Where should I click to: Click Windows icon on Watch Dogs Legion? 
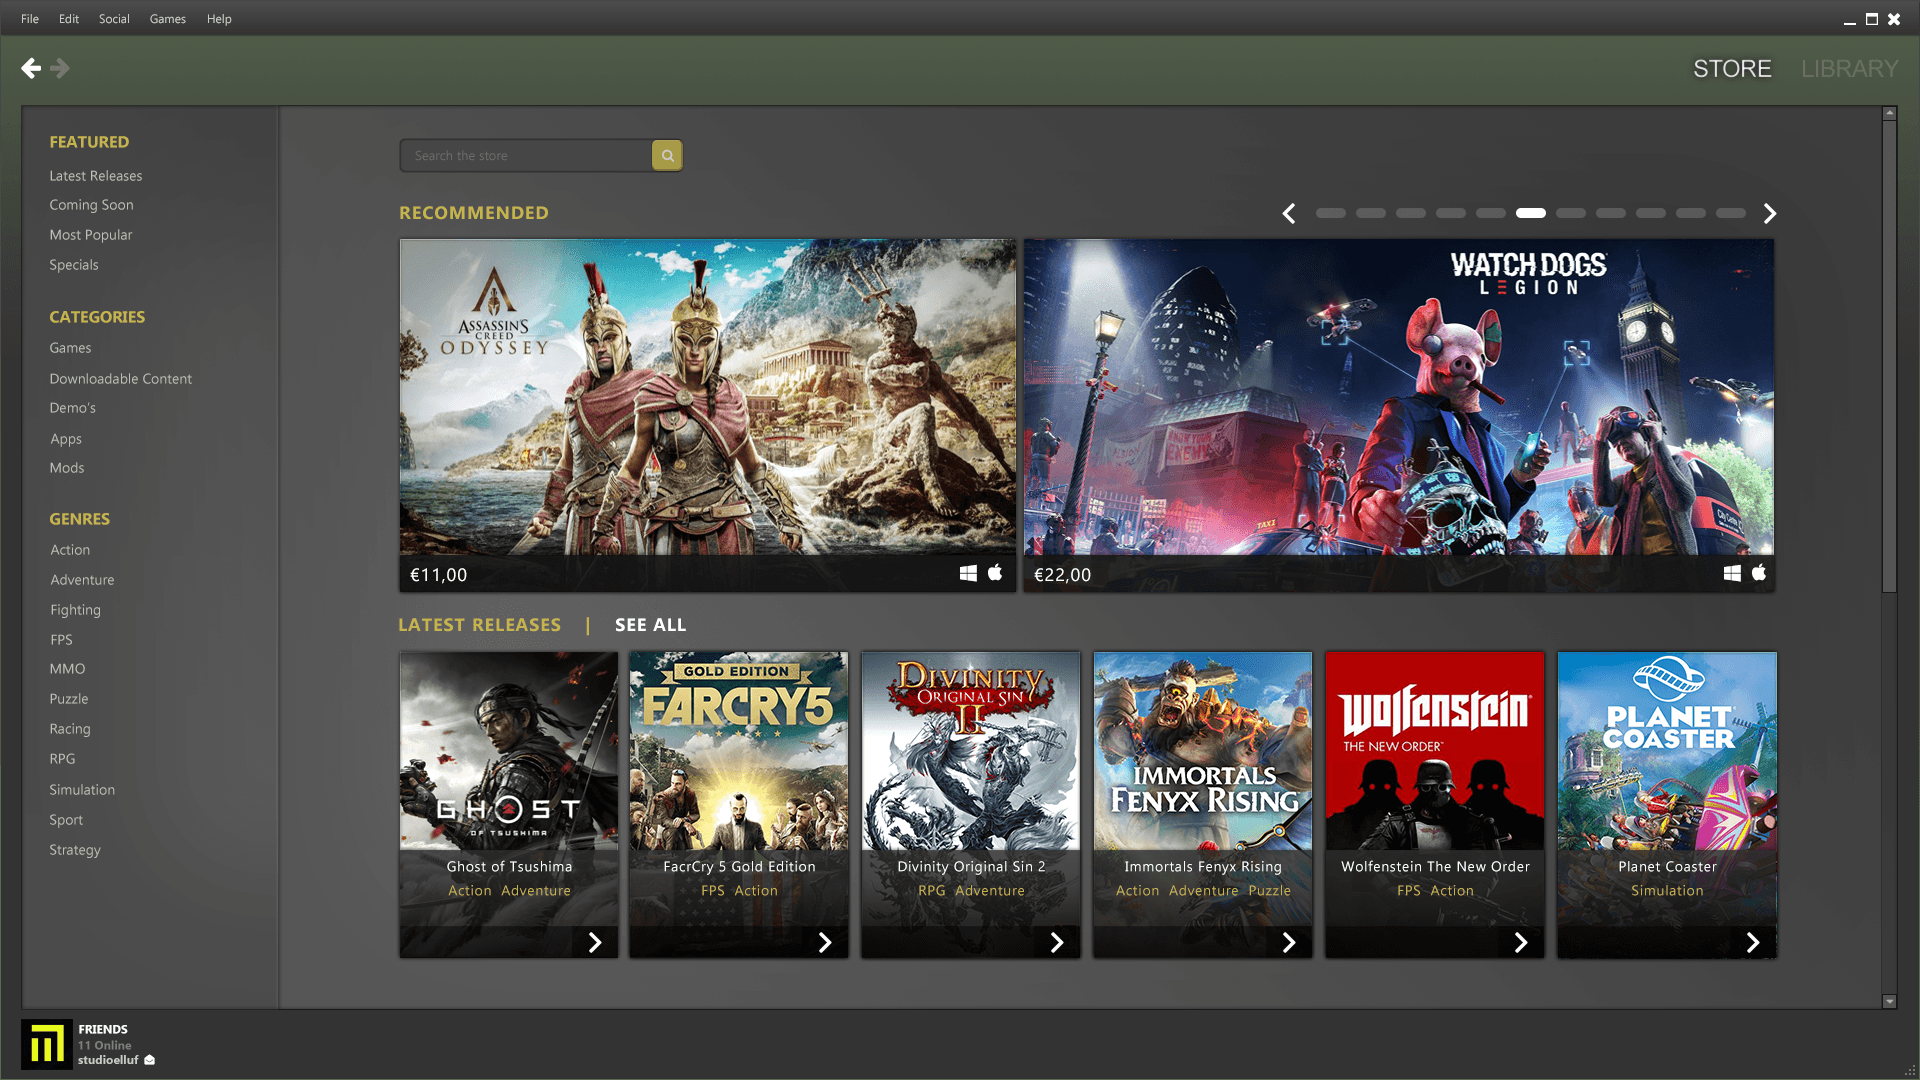tap(1732, 573)
